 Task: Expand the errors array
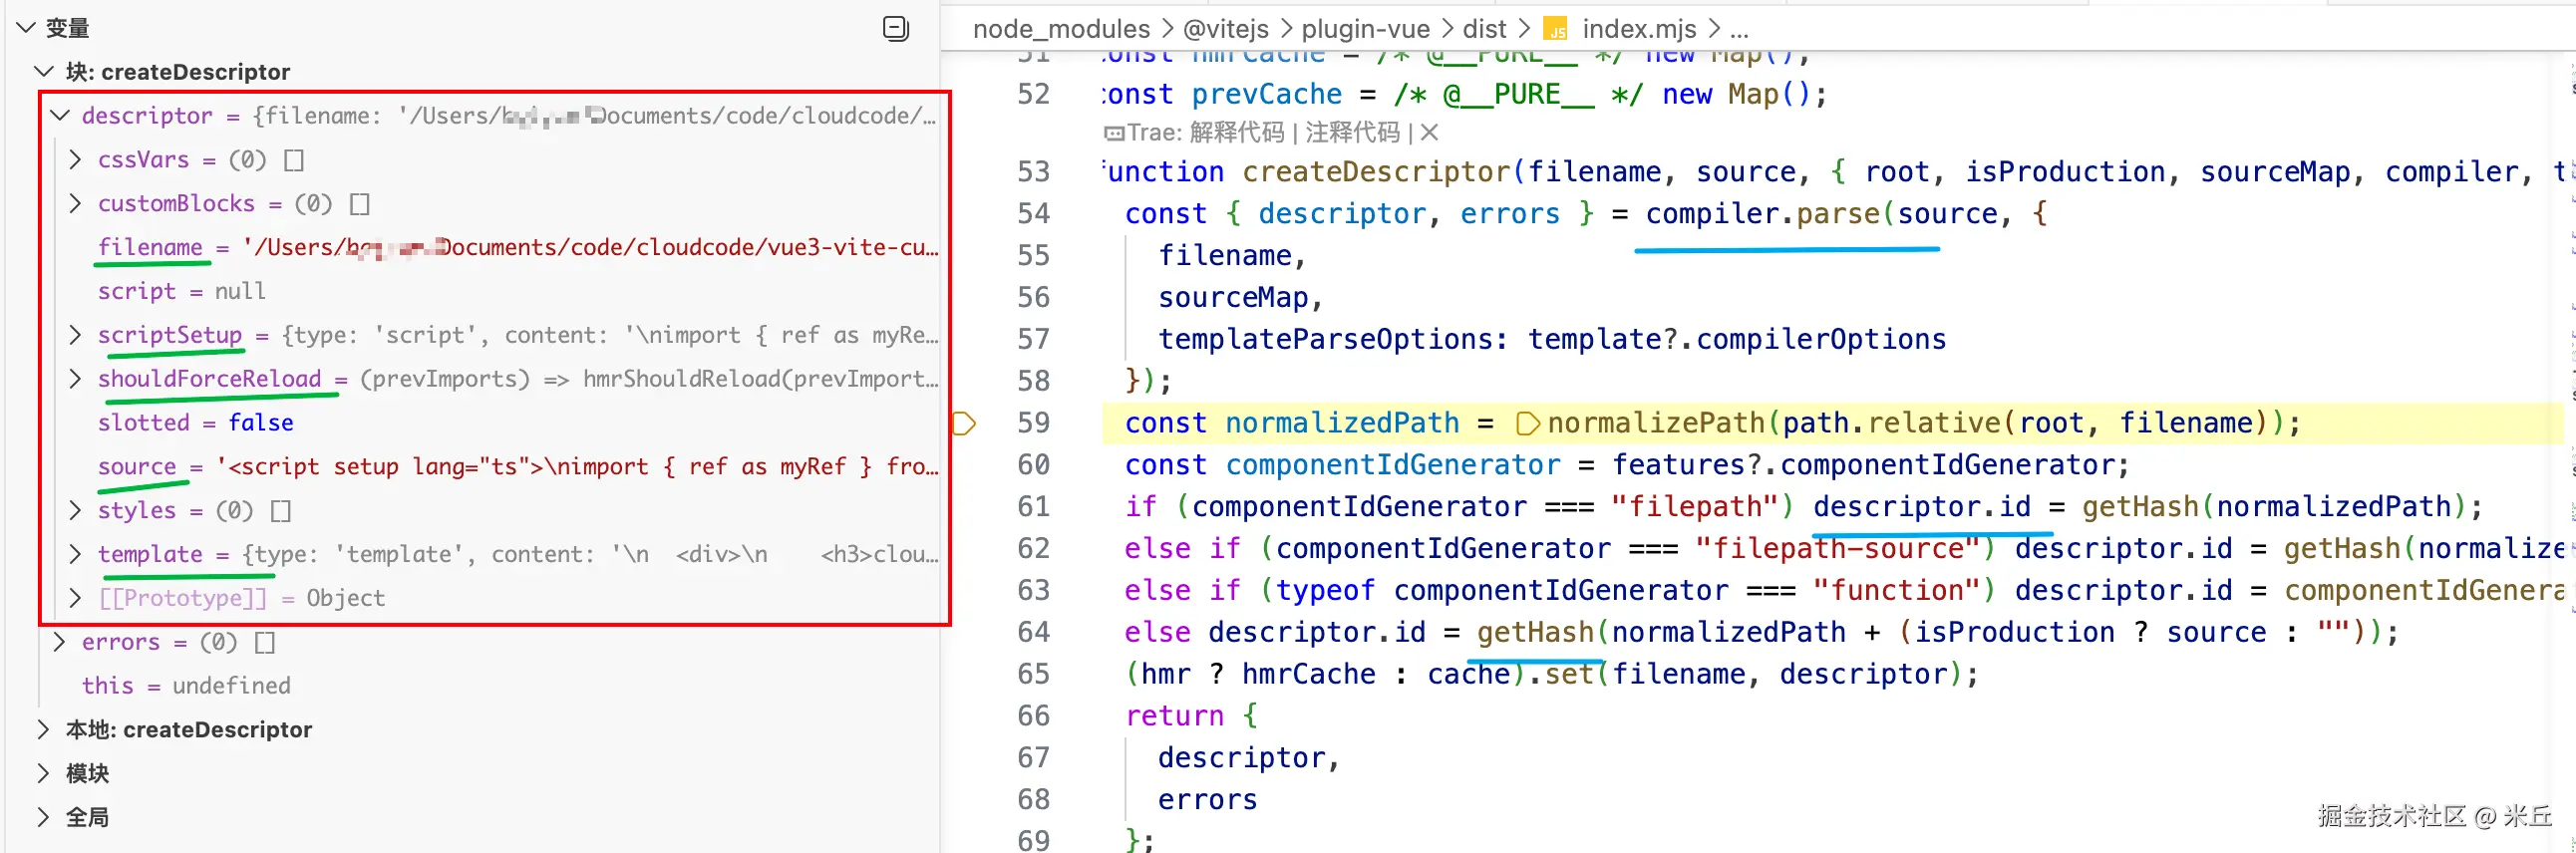[x=59, y=642]
